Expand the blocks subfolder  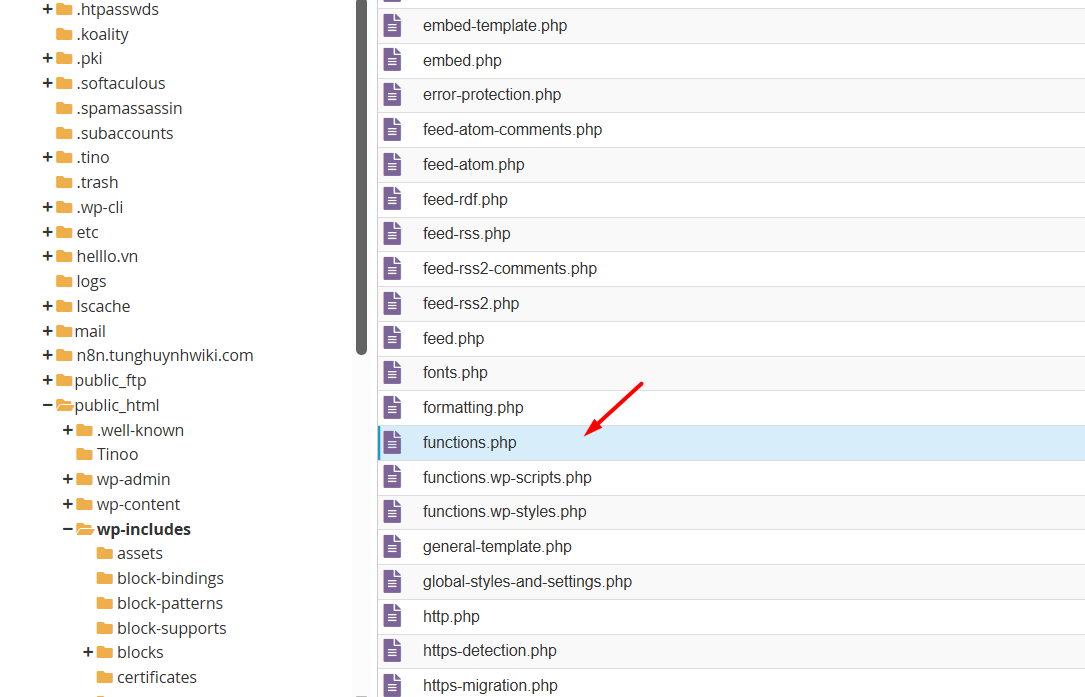pyautogui.click(x=88, y=652)
